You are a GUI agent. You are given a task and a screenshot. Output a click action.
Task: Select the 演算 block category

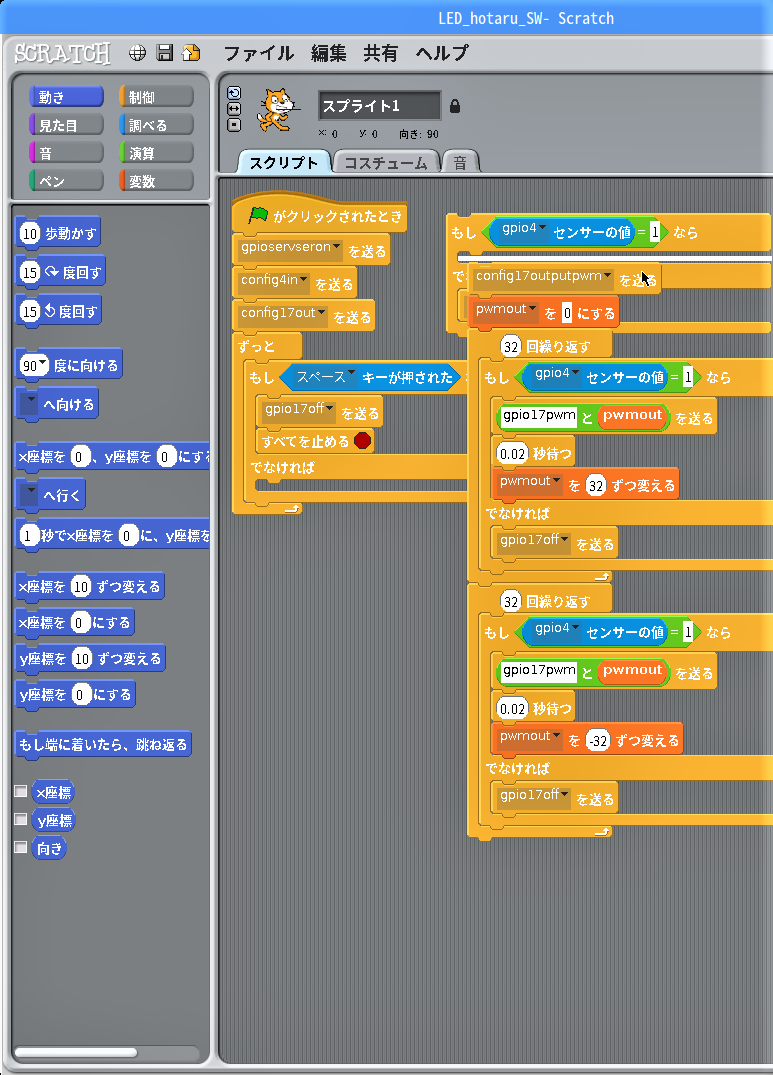click(156, 153)
